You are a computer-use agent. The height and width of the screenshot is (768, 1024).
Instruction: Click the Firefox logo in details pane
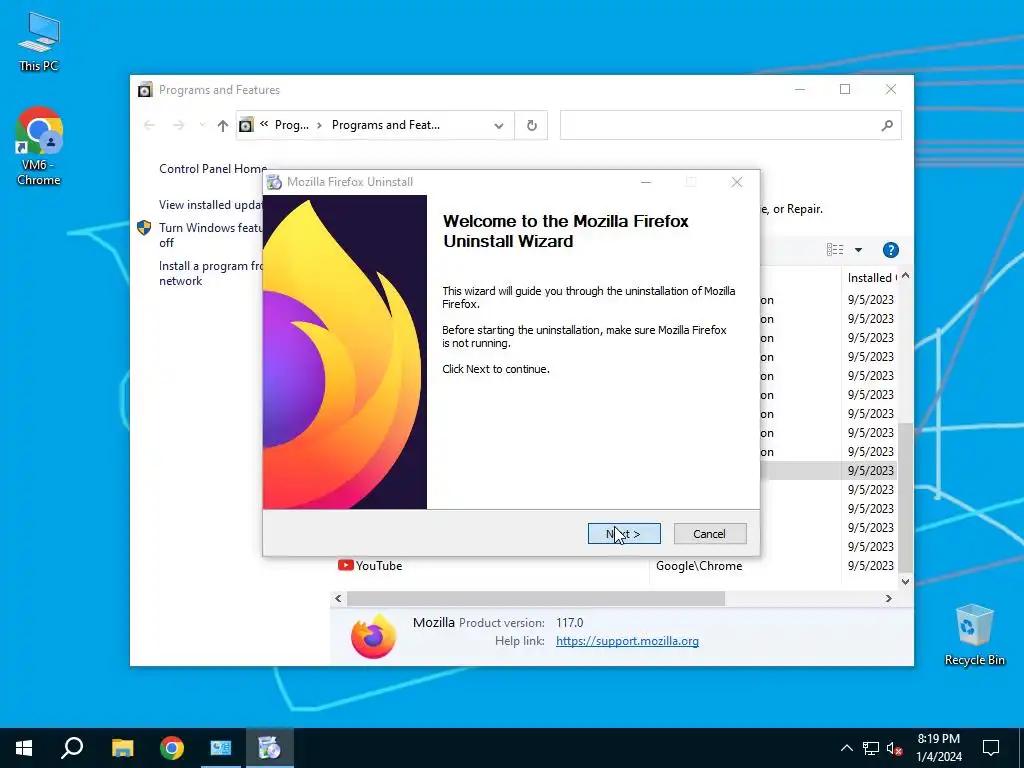coord(374,635)
